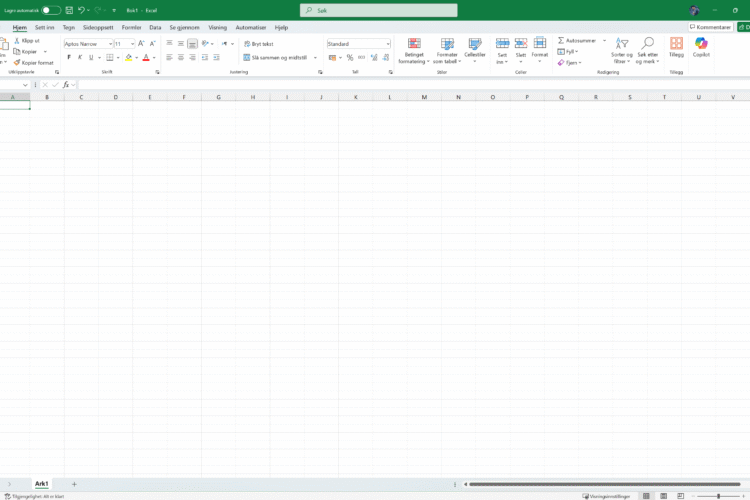The image size is (750, 500).
Task: Click Slå sammen og midtstill button
Action: point(276,57)
